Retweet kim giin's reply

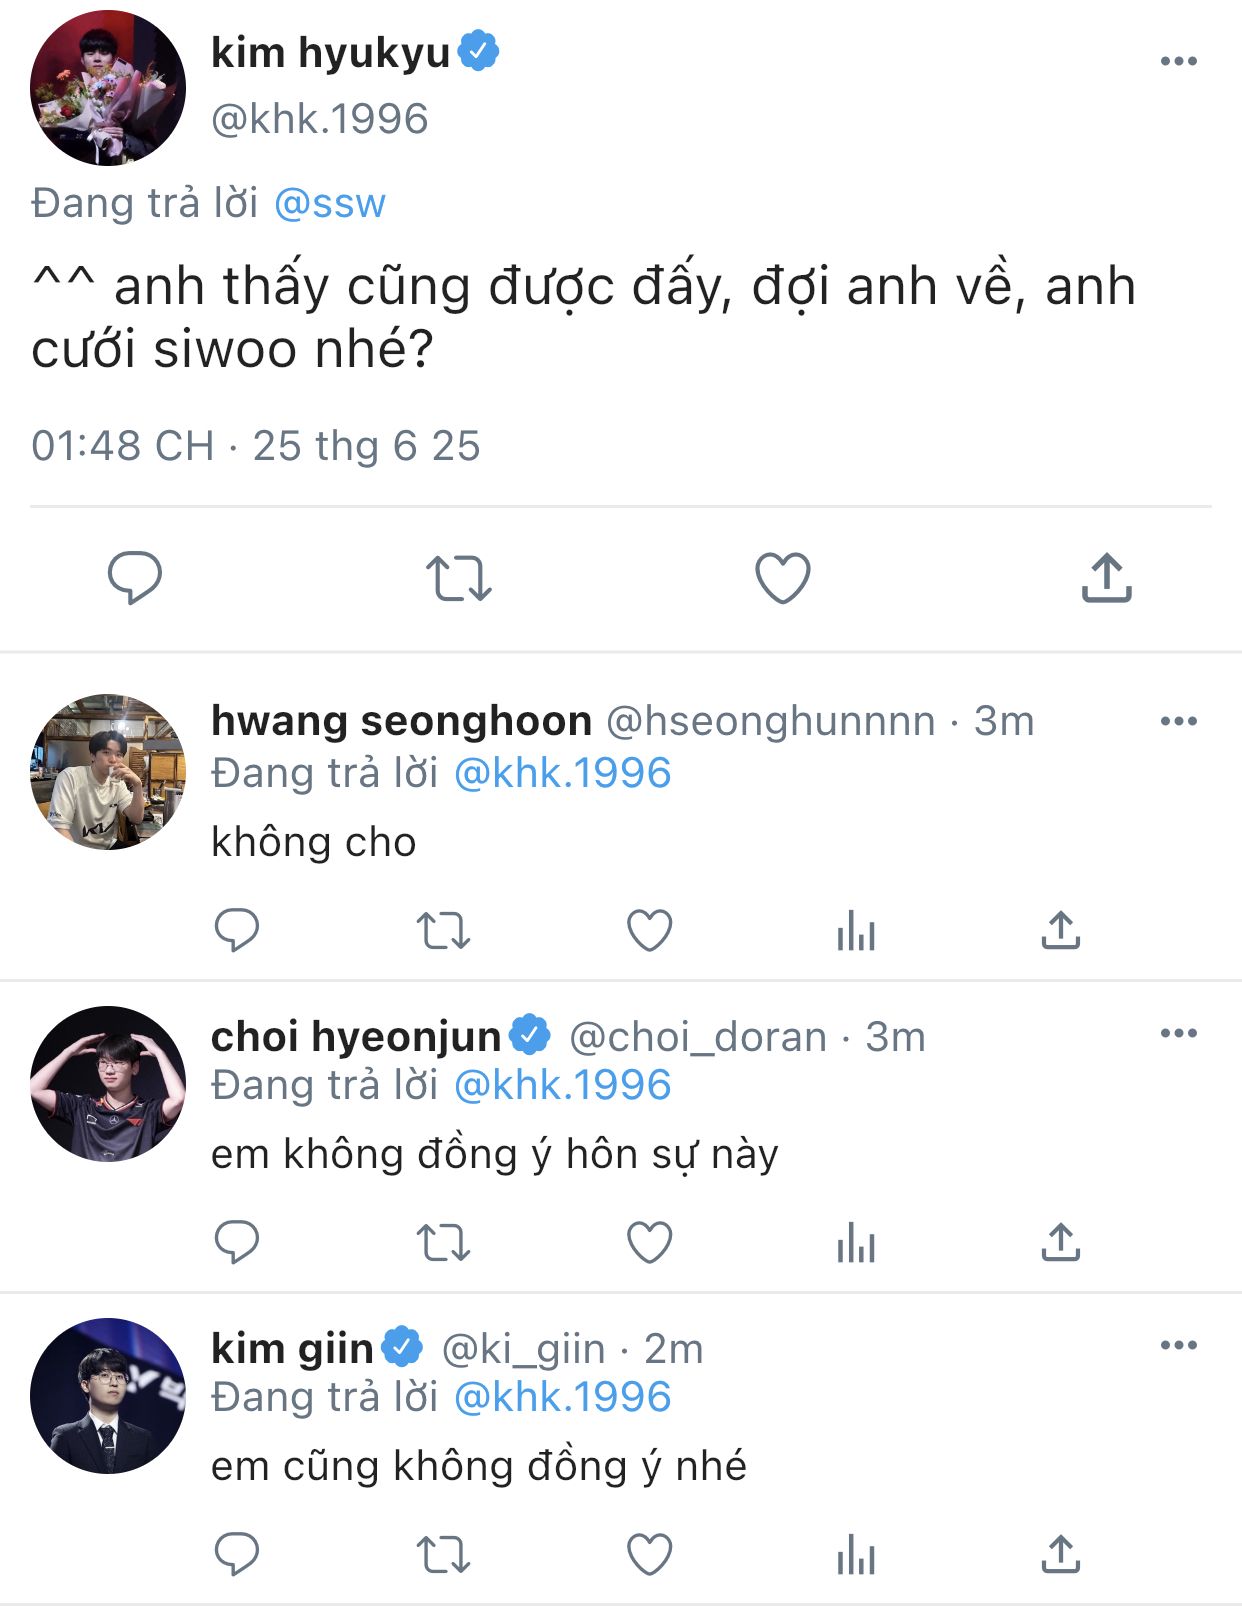tap(443, 1554)
